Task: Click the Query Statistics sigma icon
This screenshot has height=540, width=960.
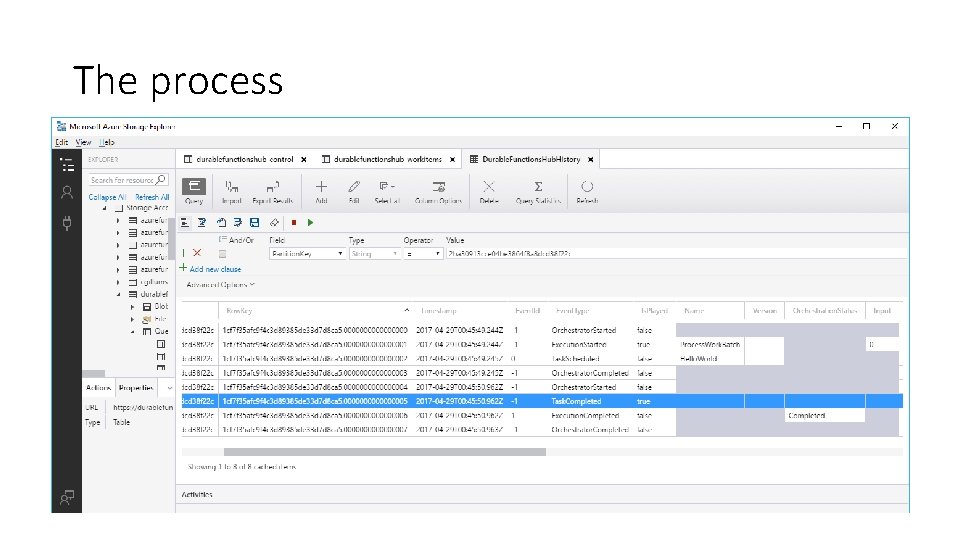Action: [538, 187]
